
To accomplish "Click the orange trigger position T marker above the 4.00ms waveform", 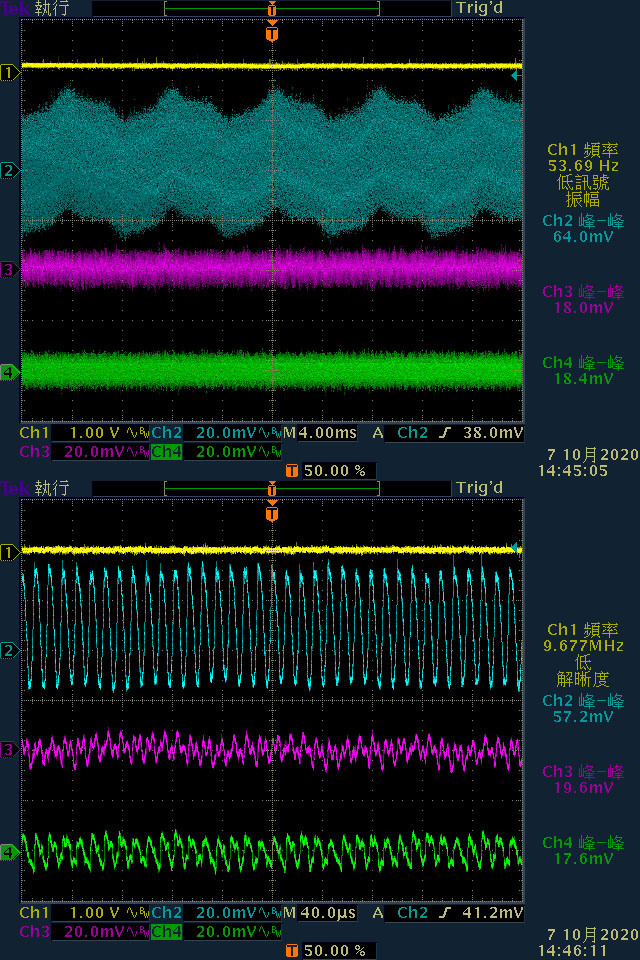I will pyautogui.click(x=272, y=32).
